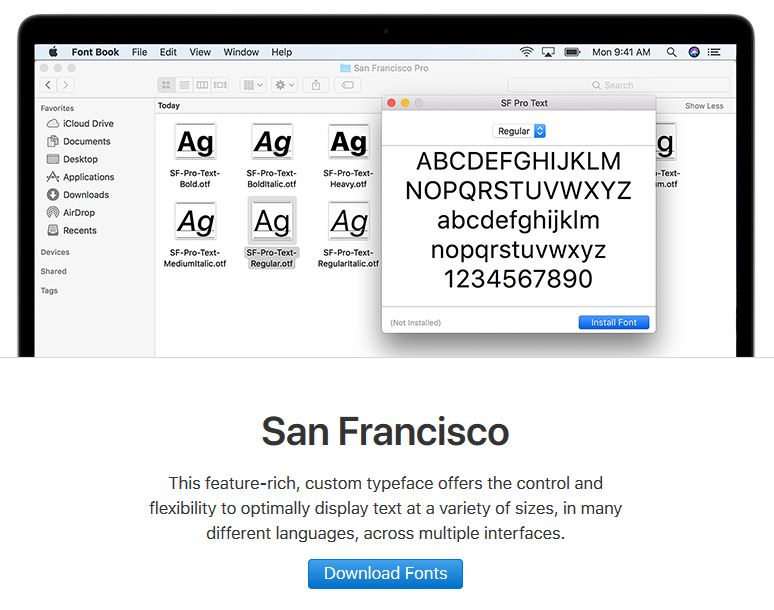This screenshot has width=774, height=610.
Task: Select Downloads in sidebar
Action: click(77, 194)
